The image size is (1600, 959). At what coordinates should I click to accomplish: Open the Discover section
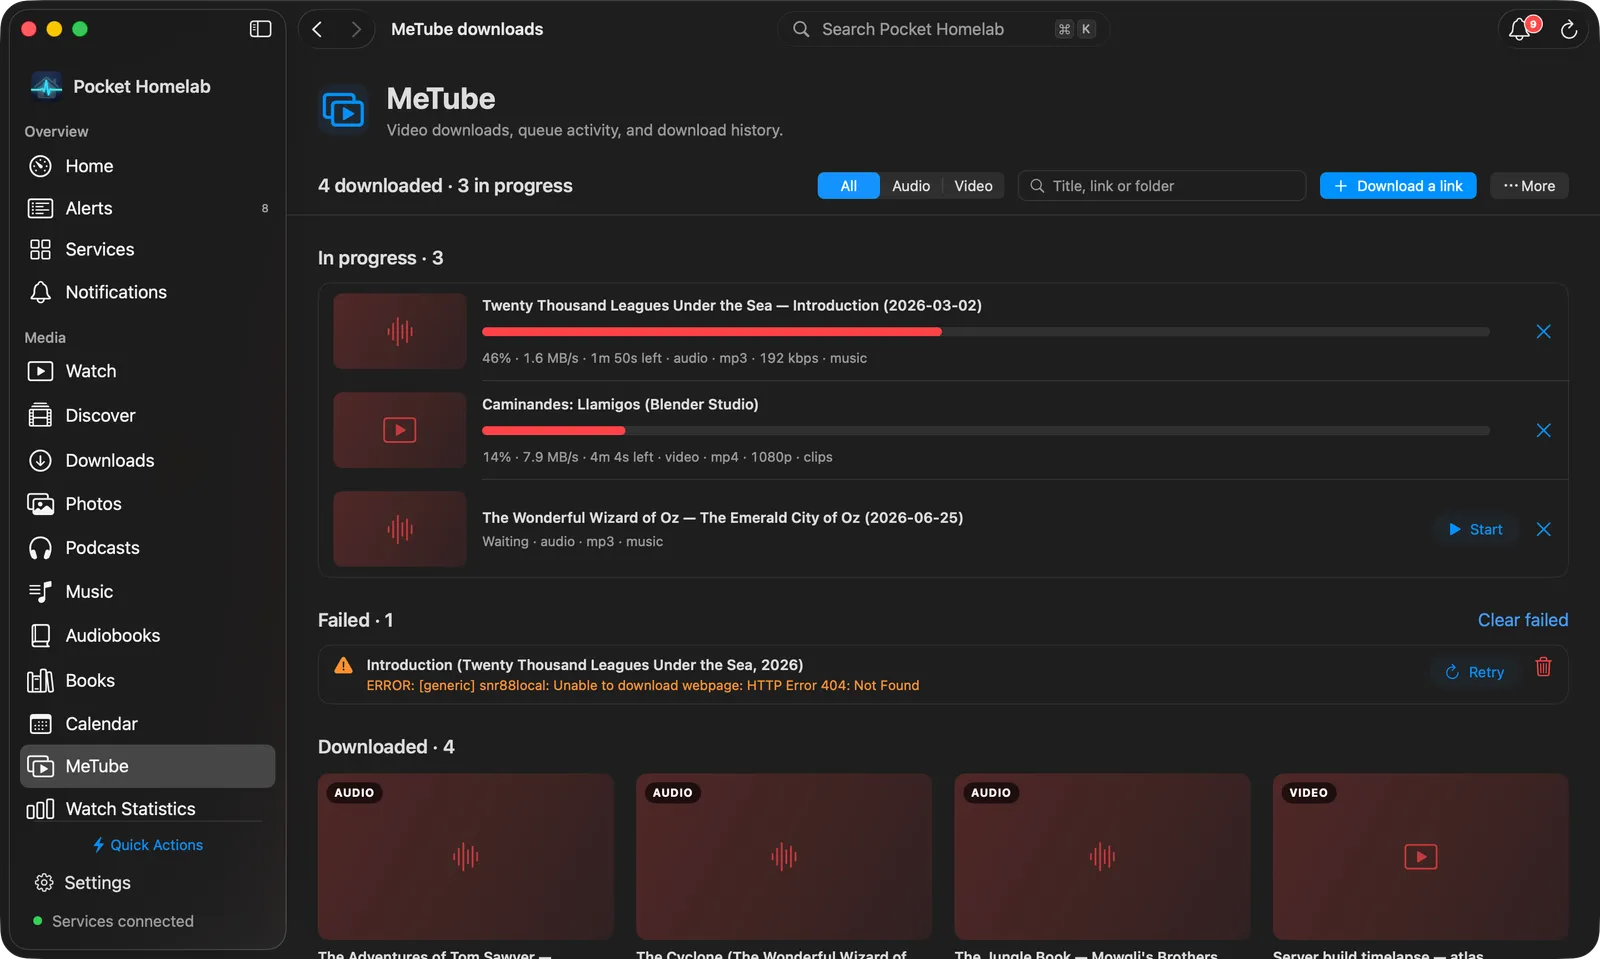(x=147, y=416)
